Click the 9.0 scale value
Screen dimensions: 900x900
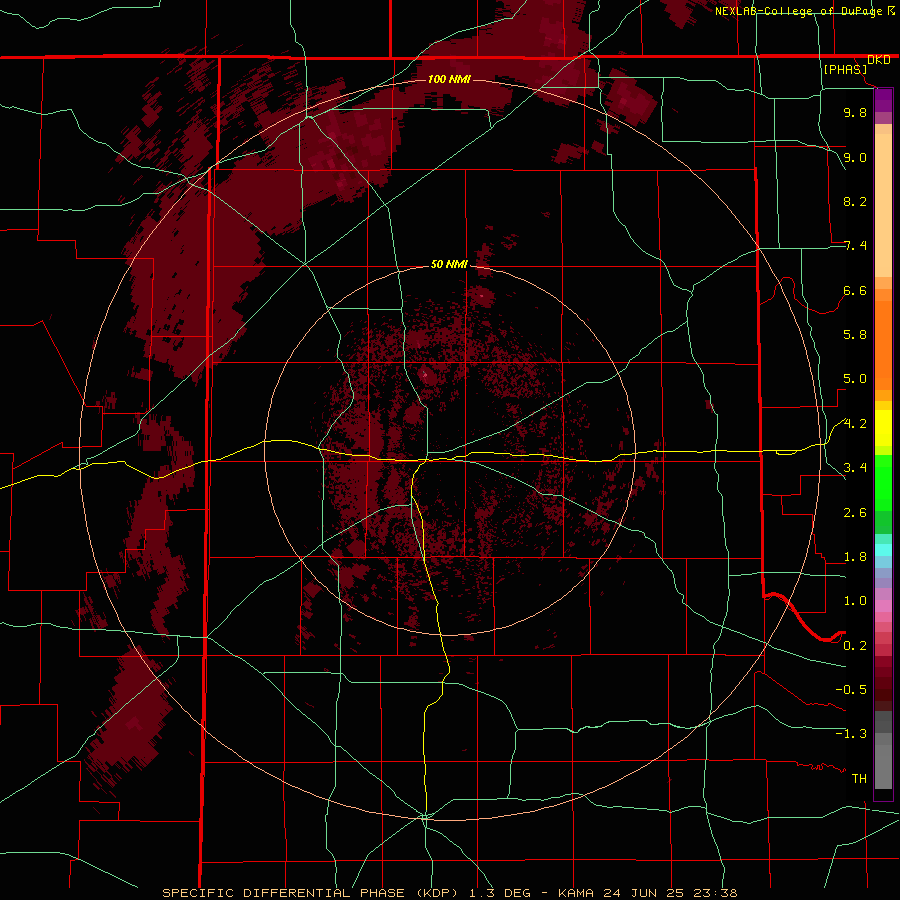click(x=855, y=157)
